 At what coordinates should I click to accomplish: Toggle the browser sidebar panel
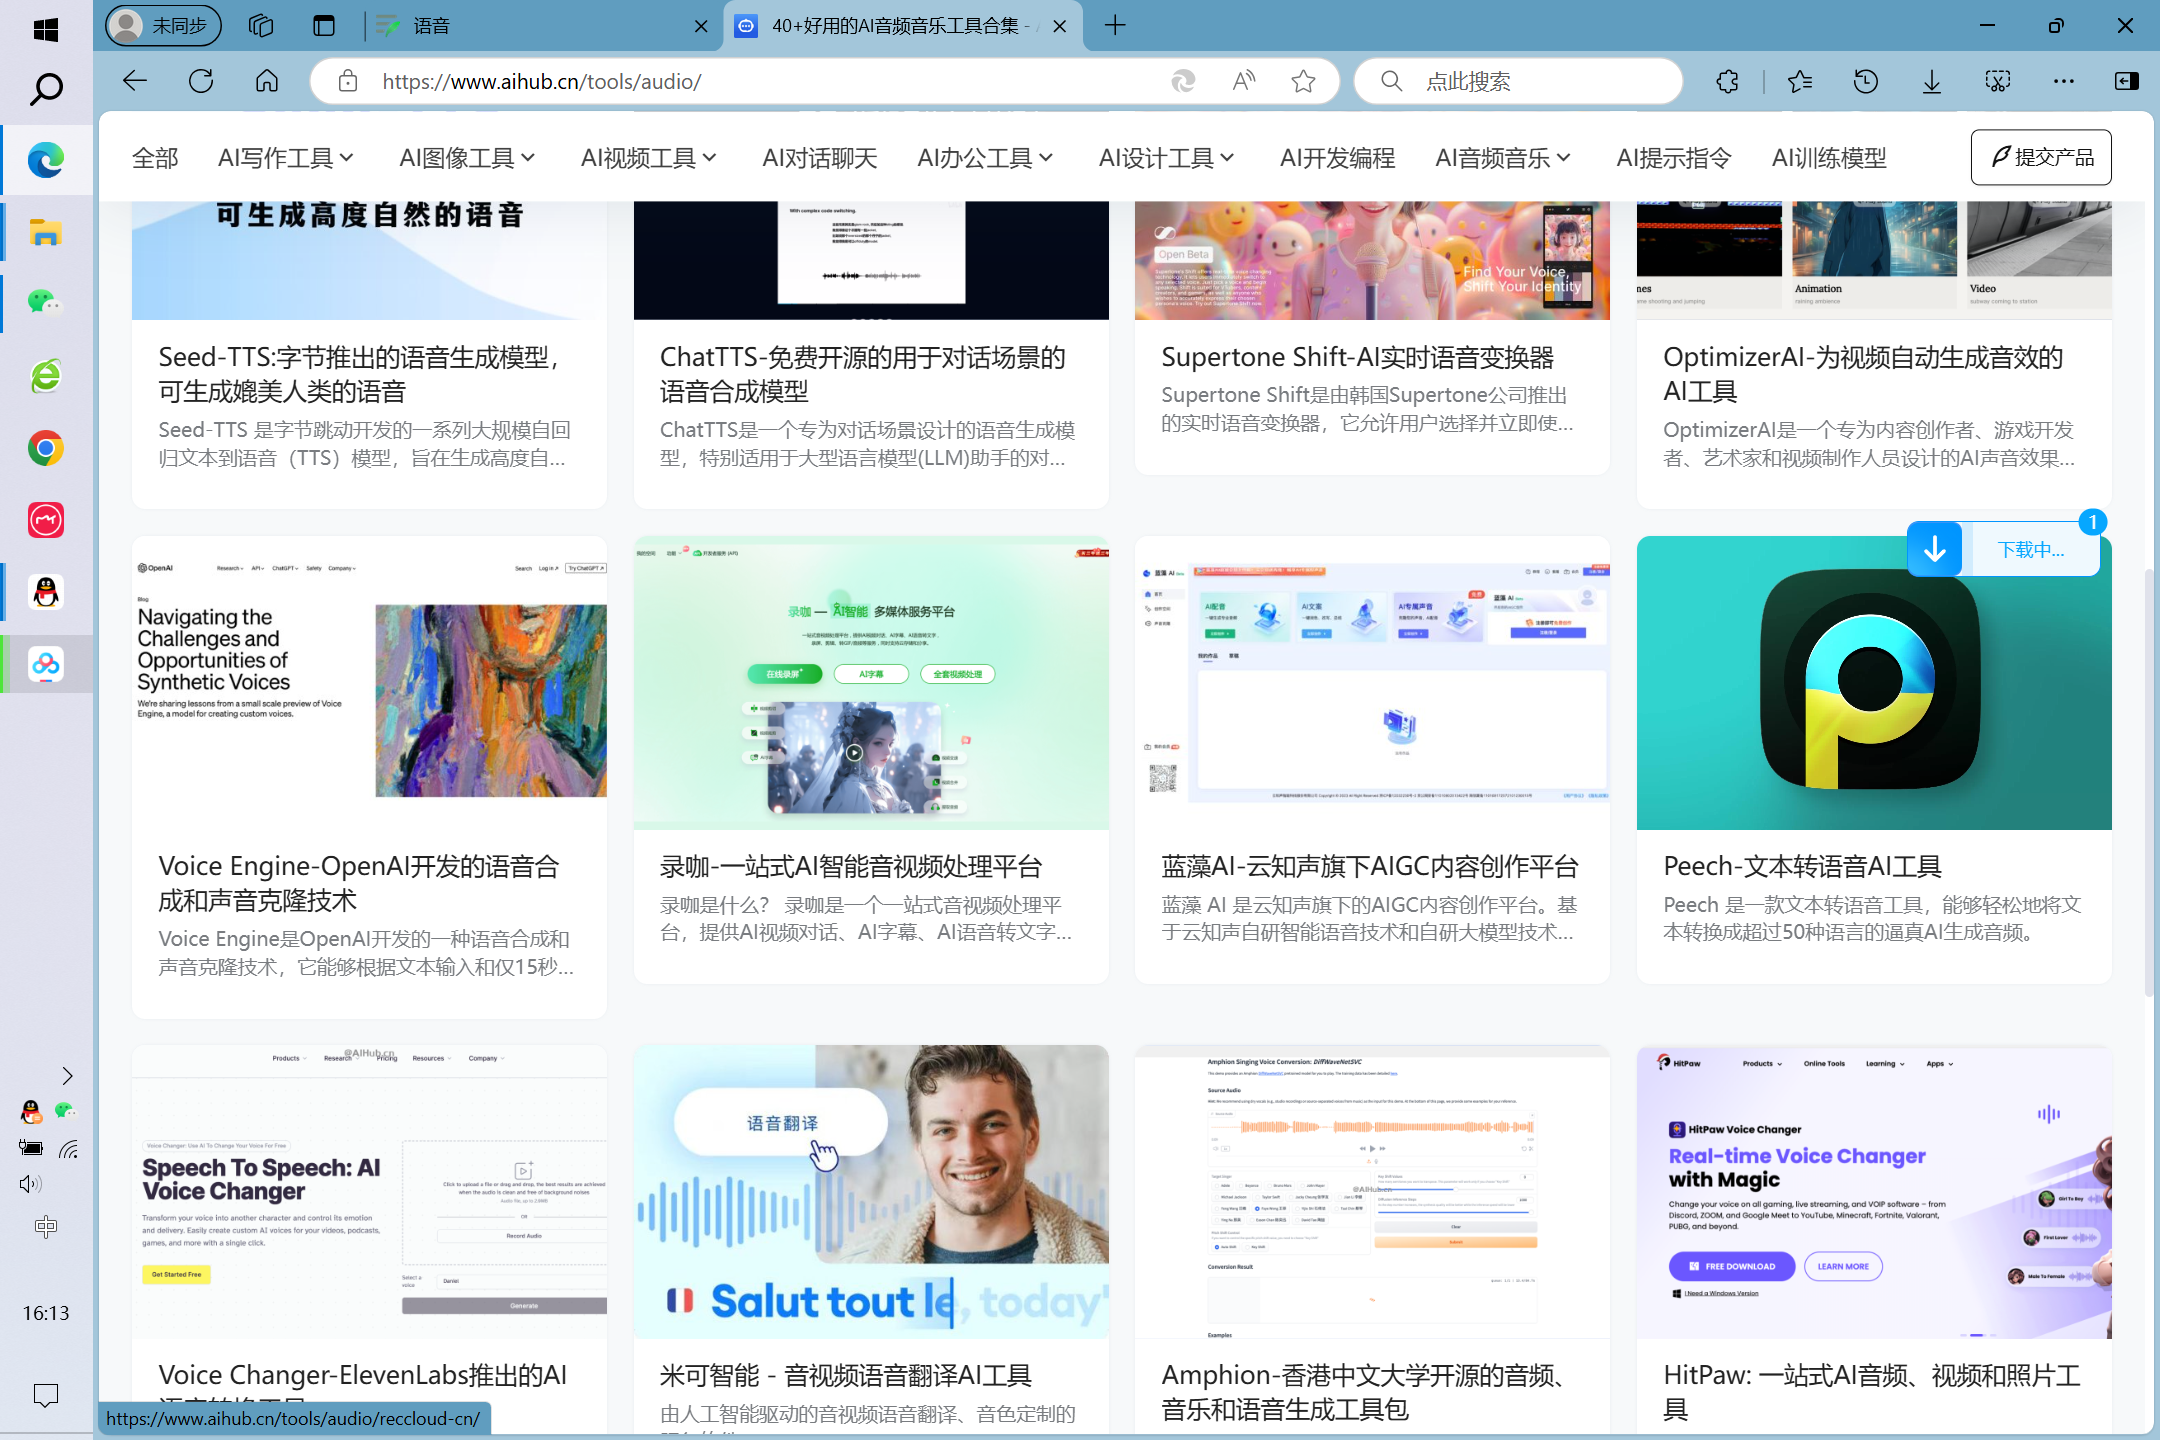point(2127,81)
